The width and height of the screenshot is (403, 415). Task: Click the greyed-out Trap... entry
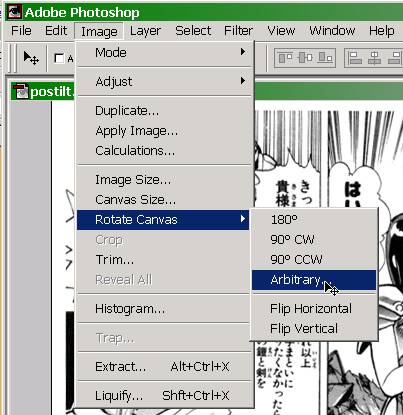pos(163,338)
